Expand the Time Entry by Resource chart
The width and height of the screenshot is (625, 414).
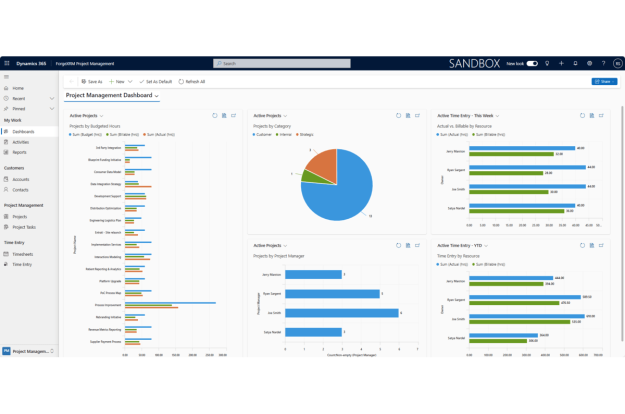tap(601, 245)
